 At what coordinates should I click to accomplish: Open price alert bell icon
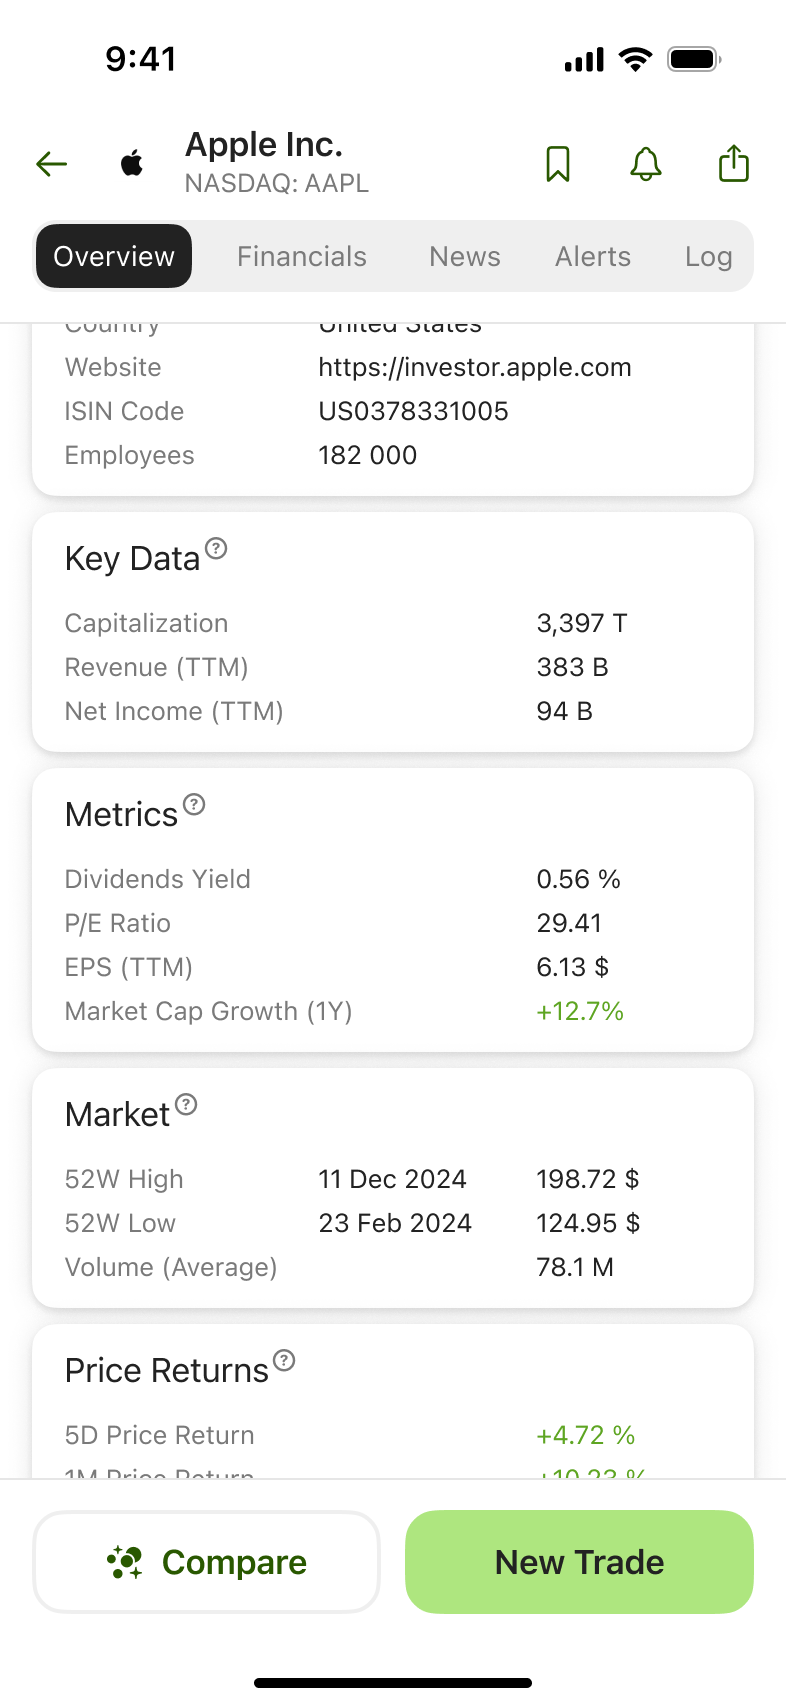(646, 163)
